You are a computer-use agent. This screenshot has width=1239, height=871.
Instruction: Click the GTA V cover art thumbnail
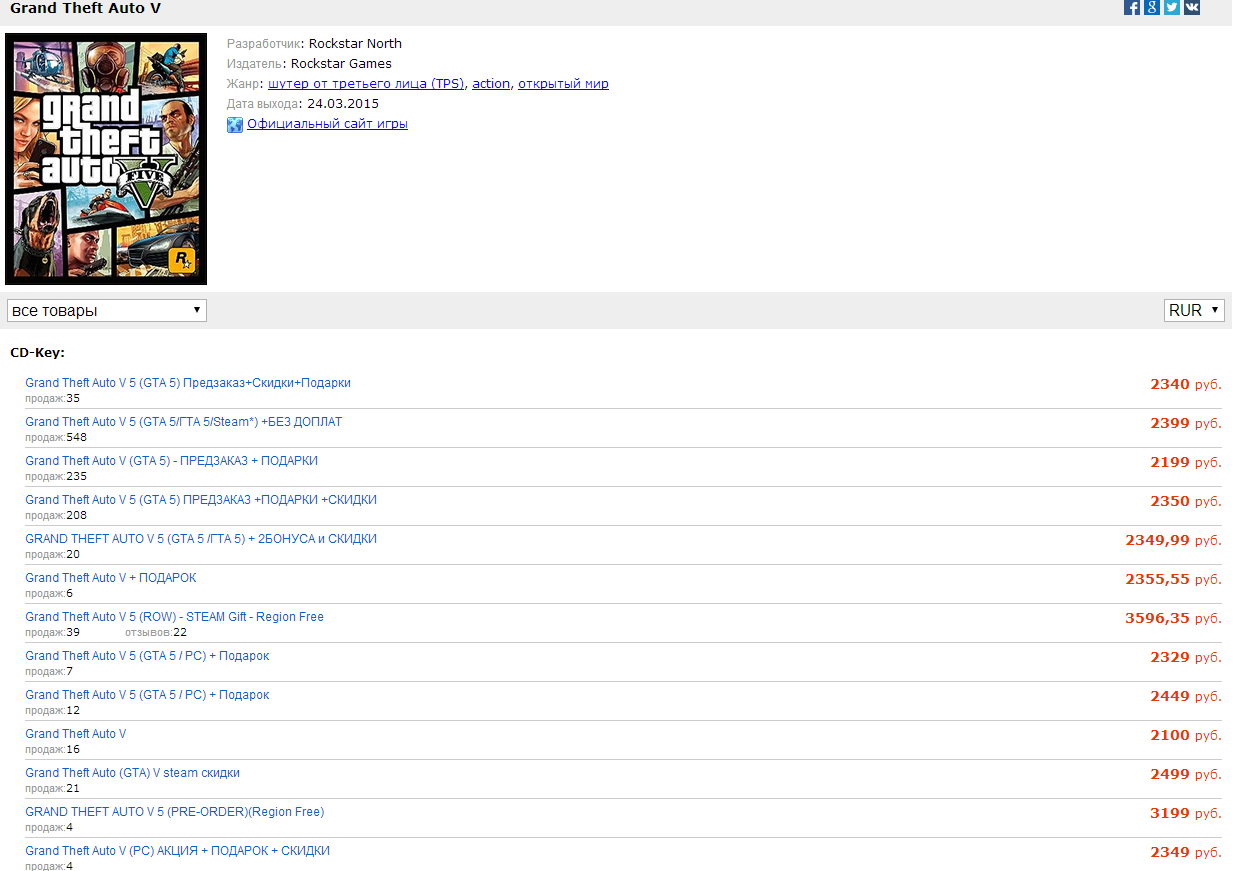coord(106,159)
